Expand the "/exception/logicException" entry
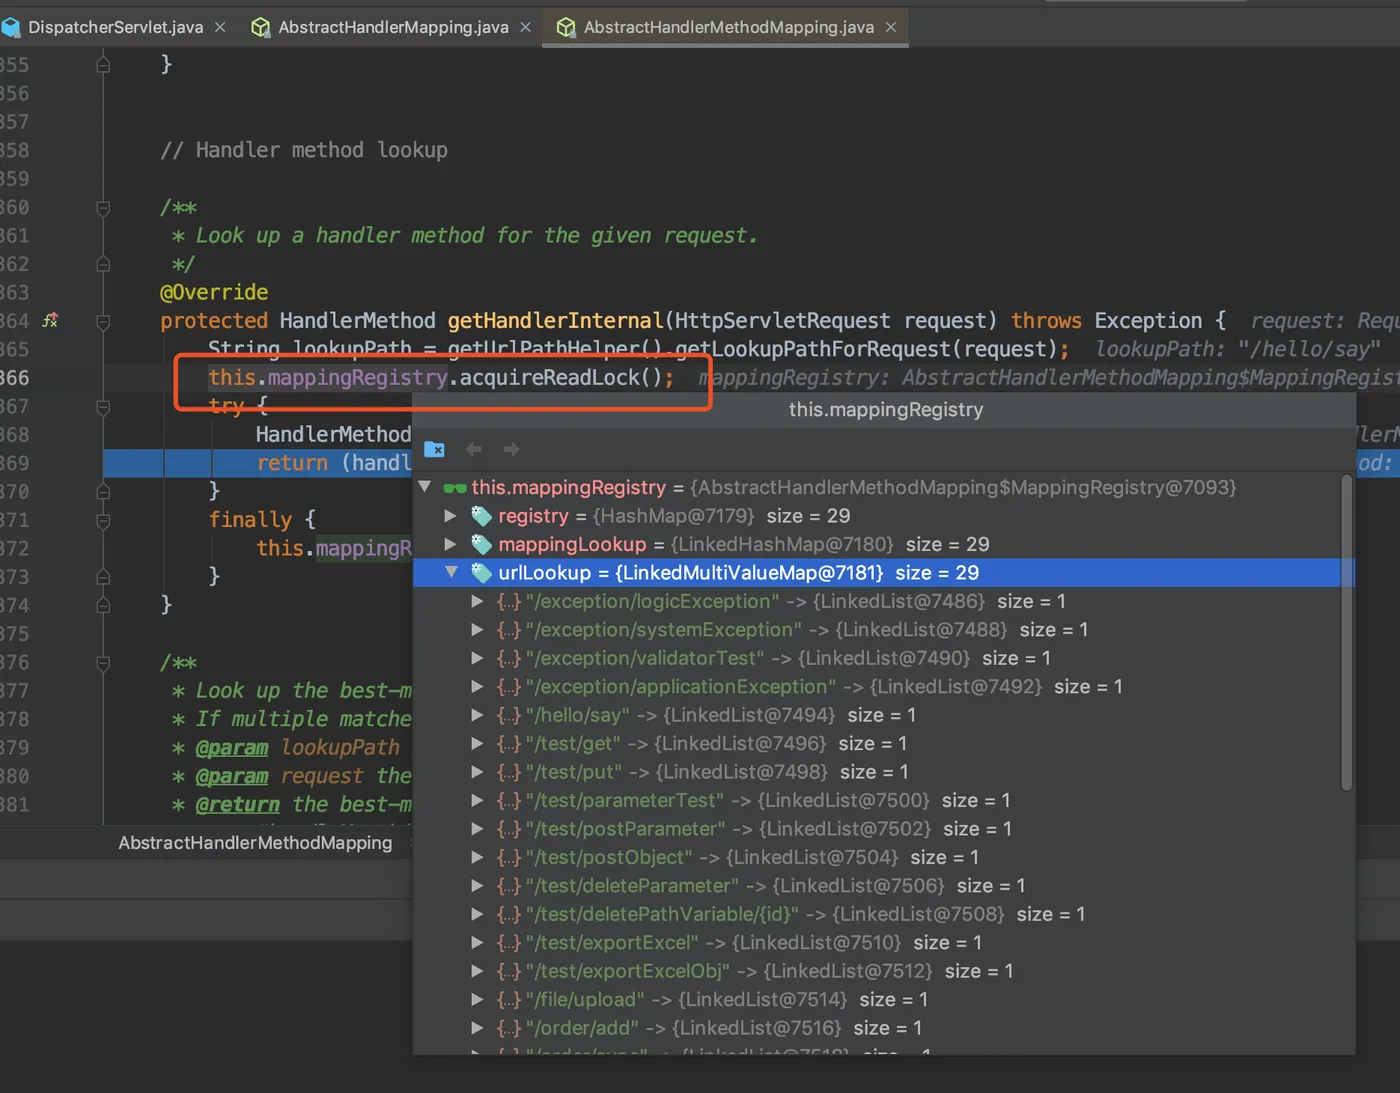The image size is (1400, 1093). coord(478,601)
